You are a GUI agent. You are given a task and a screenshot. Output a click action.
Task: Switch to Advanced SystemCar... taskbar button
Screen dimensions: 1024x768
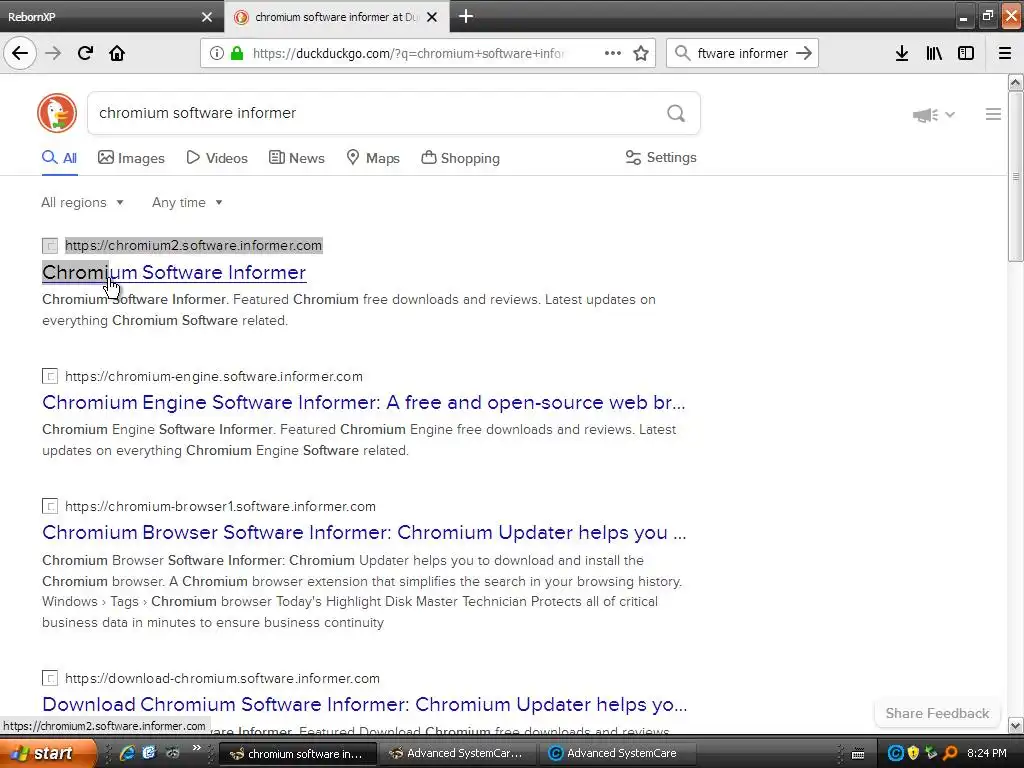[457, 754]
